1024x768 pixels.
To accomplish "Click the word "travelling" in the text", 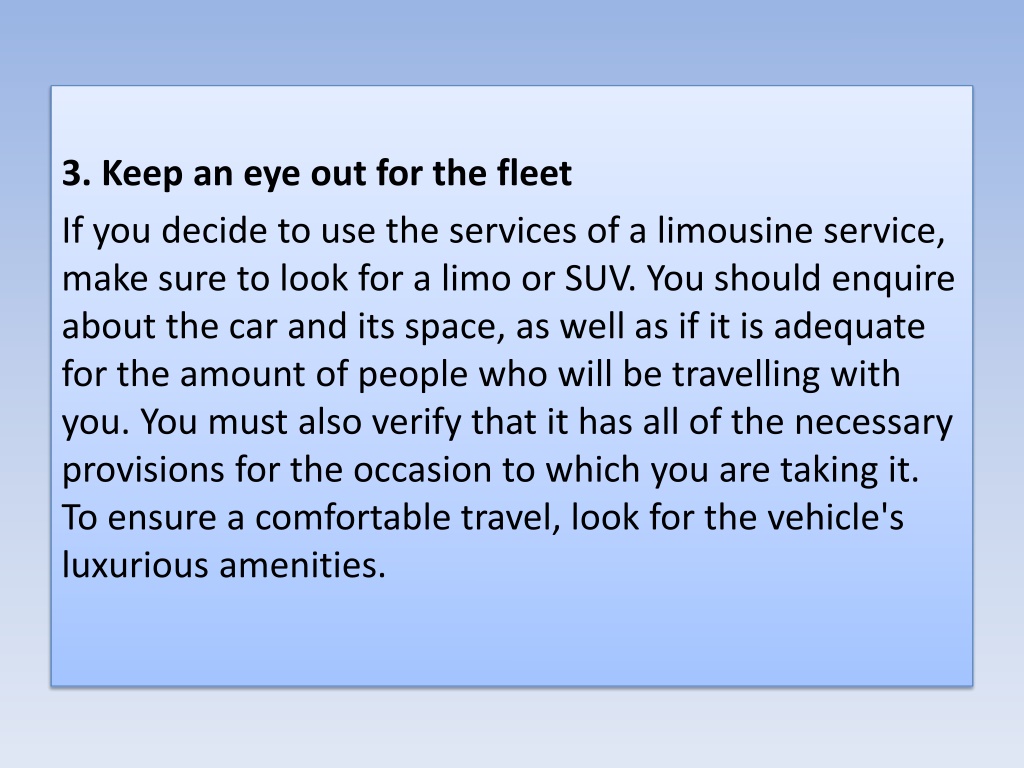I will pyautogui.click(x=745, y=376).
